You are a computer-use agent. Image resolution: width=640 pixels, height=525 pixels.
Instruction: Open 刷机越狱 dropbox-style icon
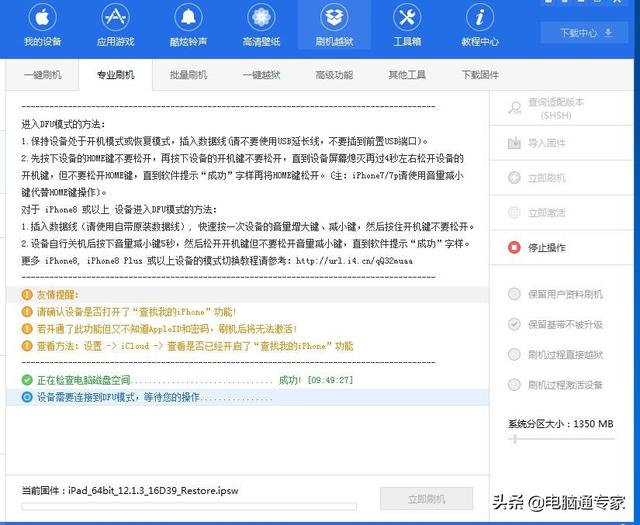click(334, 18)
